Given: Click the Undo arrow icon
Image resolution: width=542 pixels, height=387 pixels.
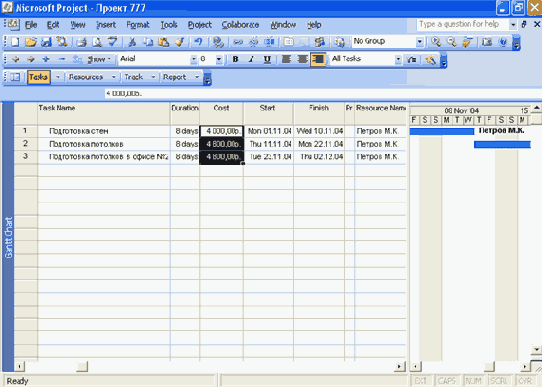Looking at the screenshot, I should (198, 42).
